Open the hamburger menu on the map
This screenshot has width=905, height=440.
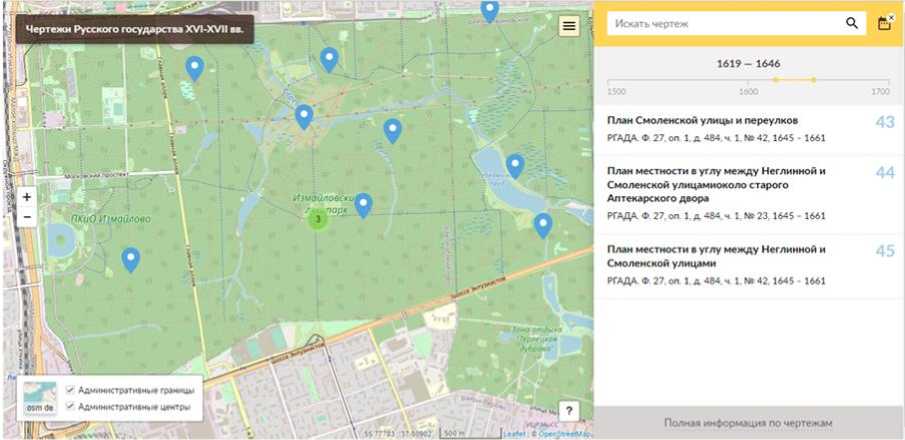569,26
